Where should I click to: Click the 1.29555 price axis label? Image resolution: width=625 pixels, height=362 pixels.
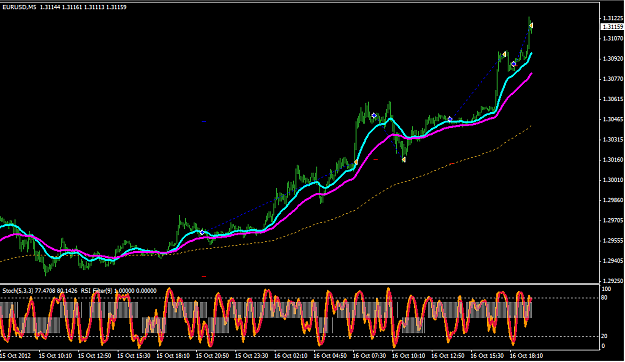[613, 241]
